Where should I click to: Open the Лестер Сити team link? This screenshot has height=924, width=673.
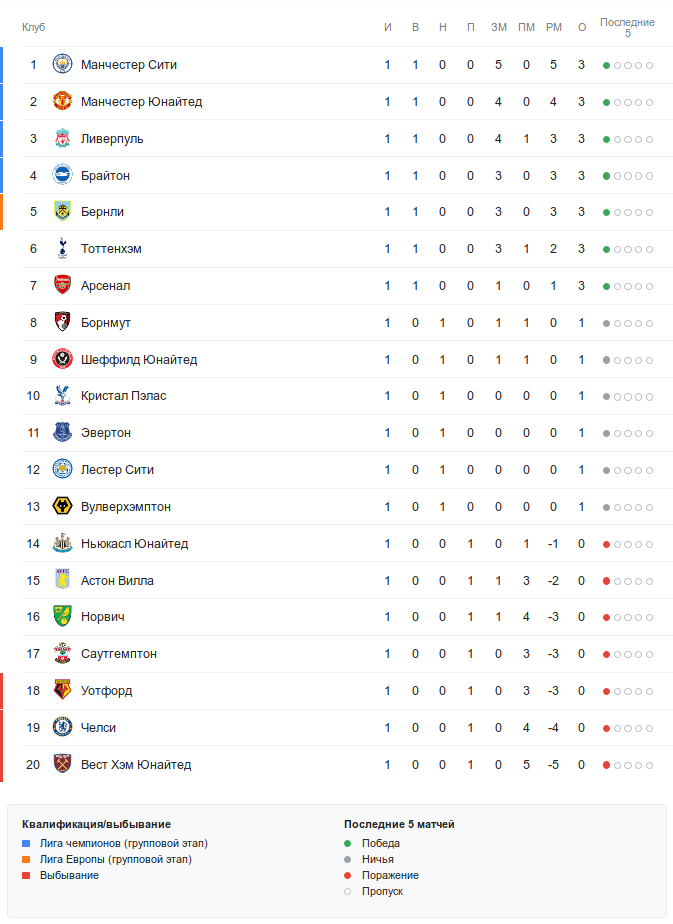click(x=117, y=470)
